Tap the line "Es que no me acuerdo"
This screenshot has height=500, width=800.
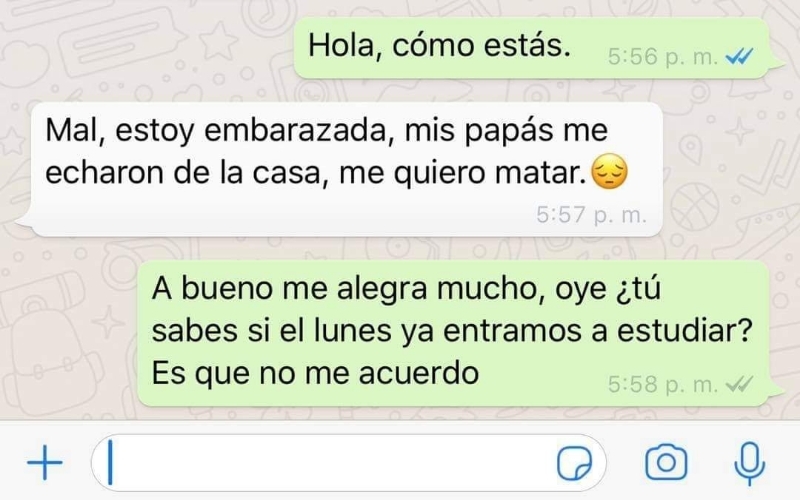[315, 373]
